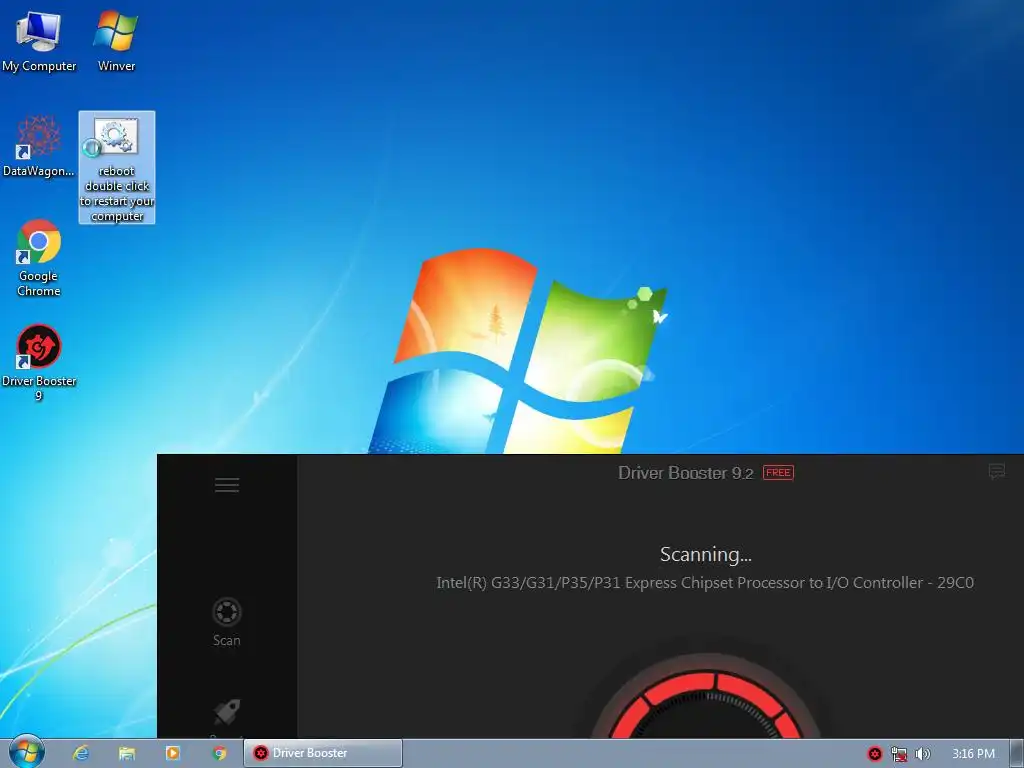Select the DataWagon desktop shortcut
Viewport: 1024px width, 768px height.
39,146
